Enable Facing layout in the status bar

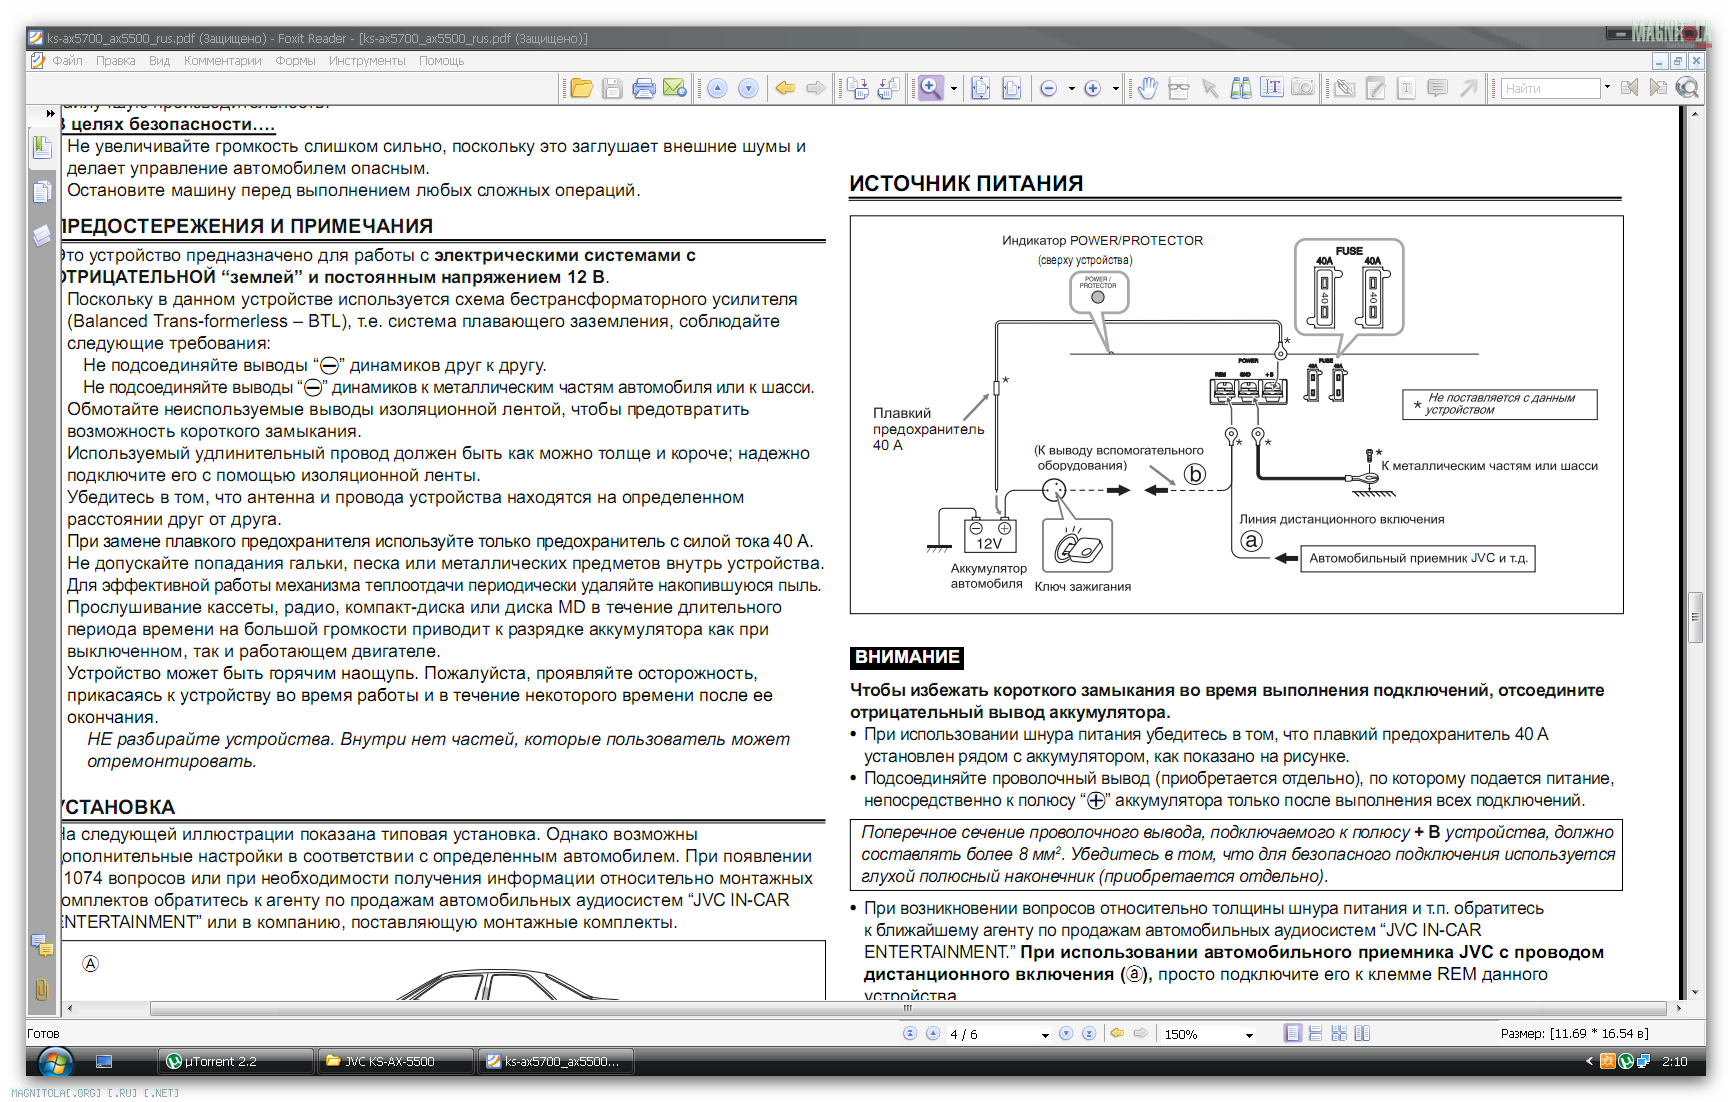tap(1362, 1033)
